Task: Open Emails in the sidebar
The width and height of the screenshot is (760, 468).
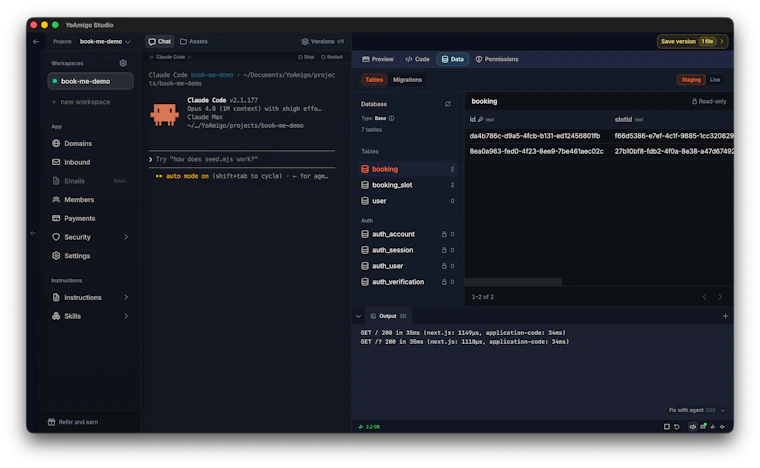Action: (x=68, y=181)
